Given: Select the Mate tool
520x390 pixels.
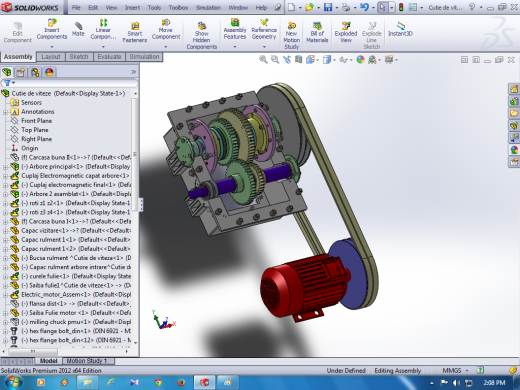Looking at the screenshot, I should pos(78,29).
